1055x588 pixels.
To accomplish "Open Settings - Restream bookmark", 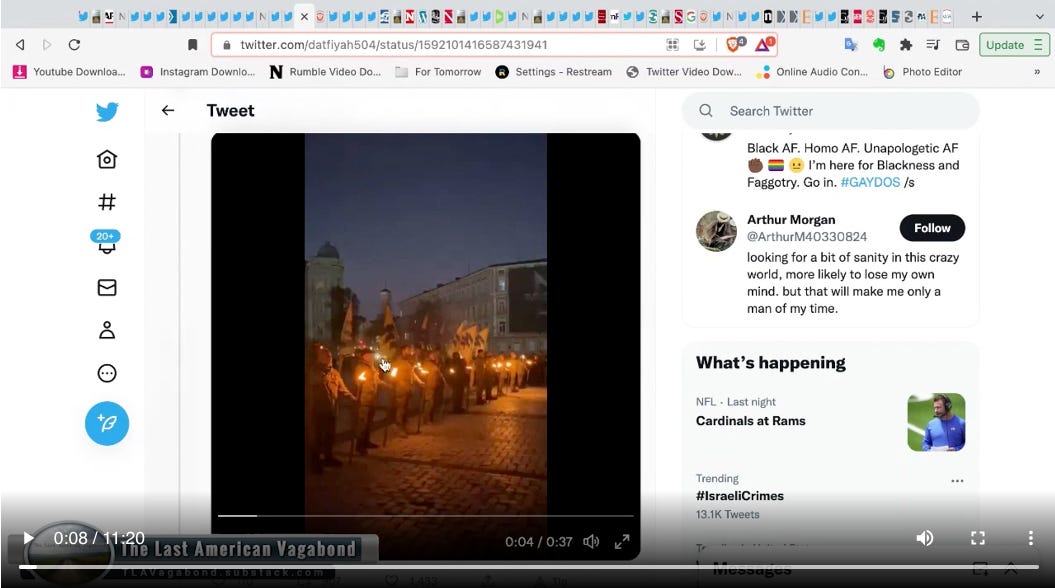I will (554, 72).
